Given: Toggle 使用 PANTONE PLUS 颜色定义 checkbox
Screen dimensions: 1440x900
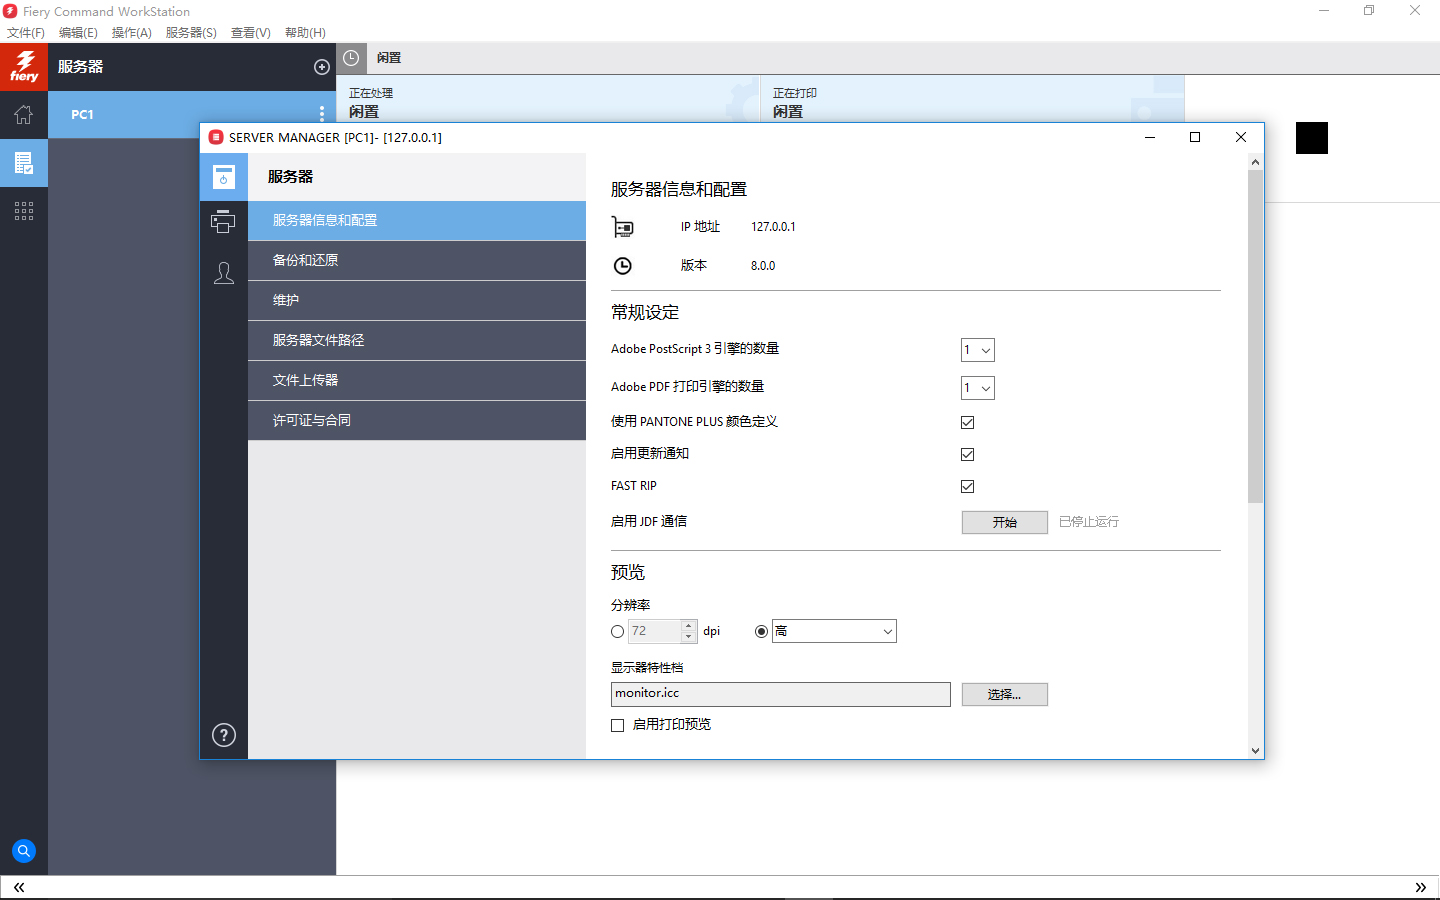Looking at the screenshot, I should pos(967,422).
